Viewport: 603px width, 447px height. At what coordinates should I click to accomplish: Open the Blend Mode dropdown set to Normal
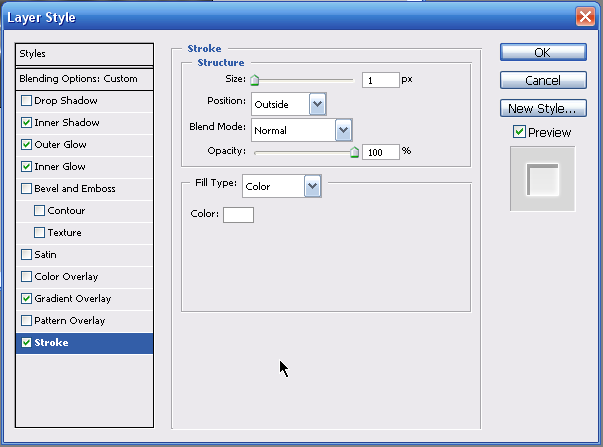coord(302,130)
